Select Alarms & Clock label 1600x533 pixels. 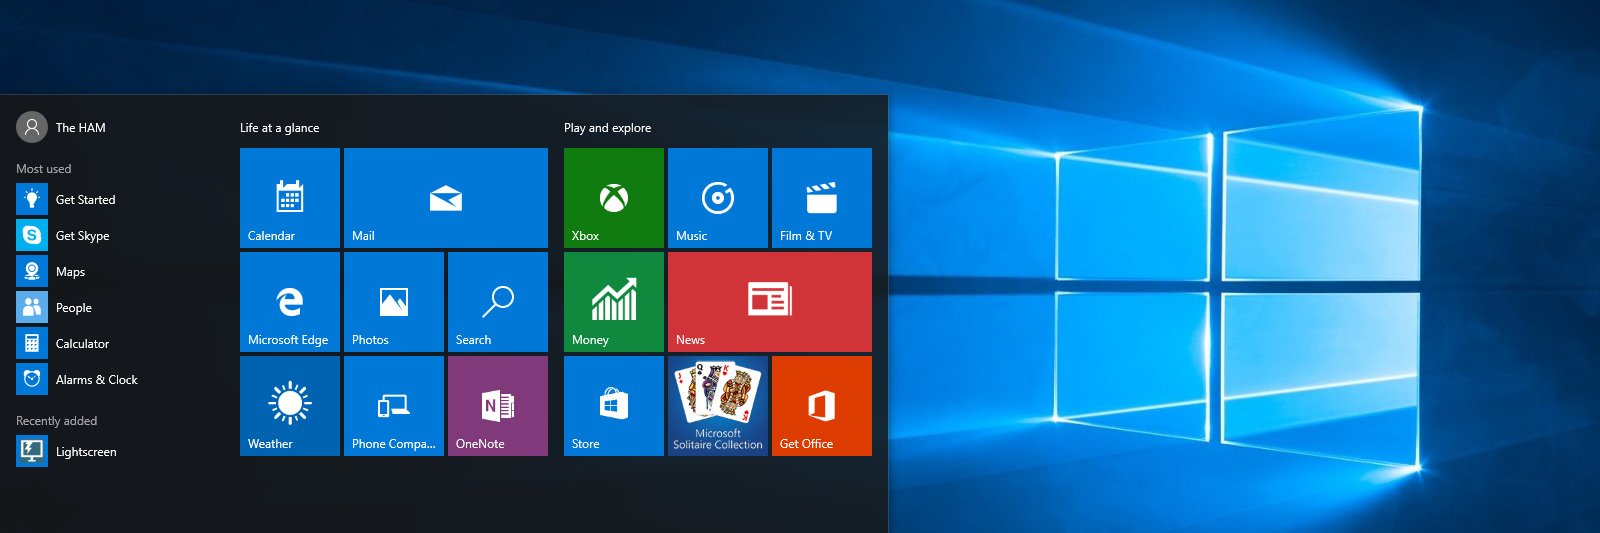97,380
